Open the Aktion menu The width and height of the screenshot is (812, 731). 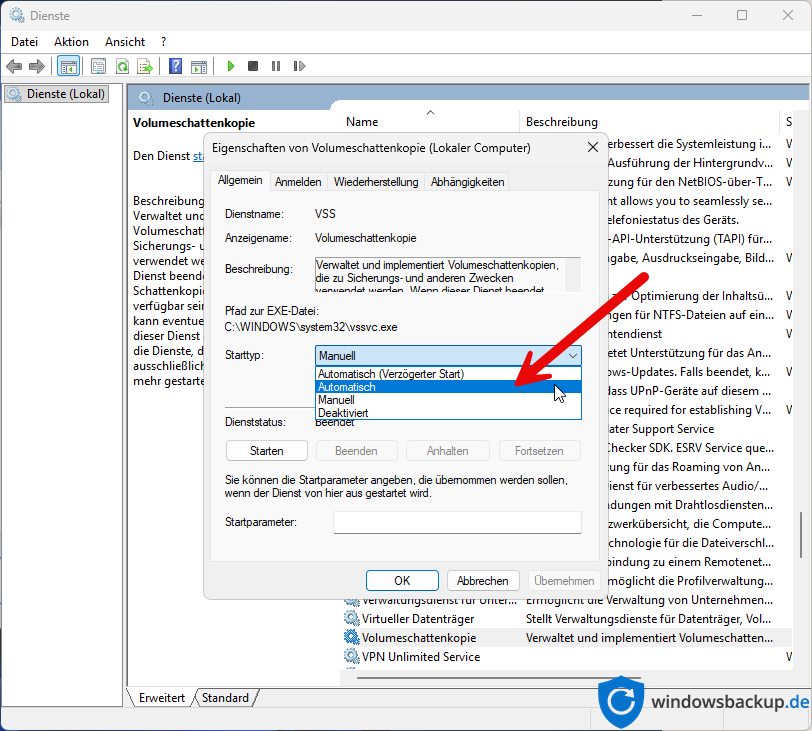(x=70, y=41)
